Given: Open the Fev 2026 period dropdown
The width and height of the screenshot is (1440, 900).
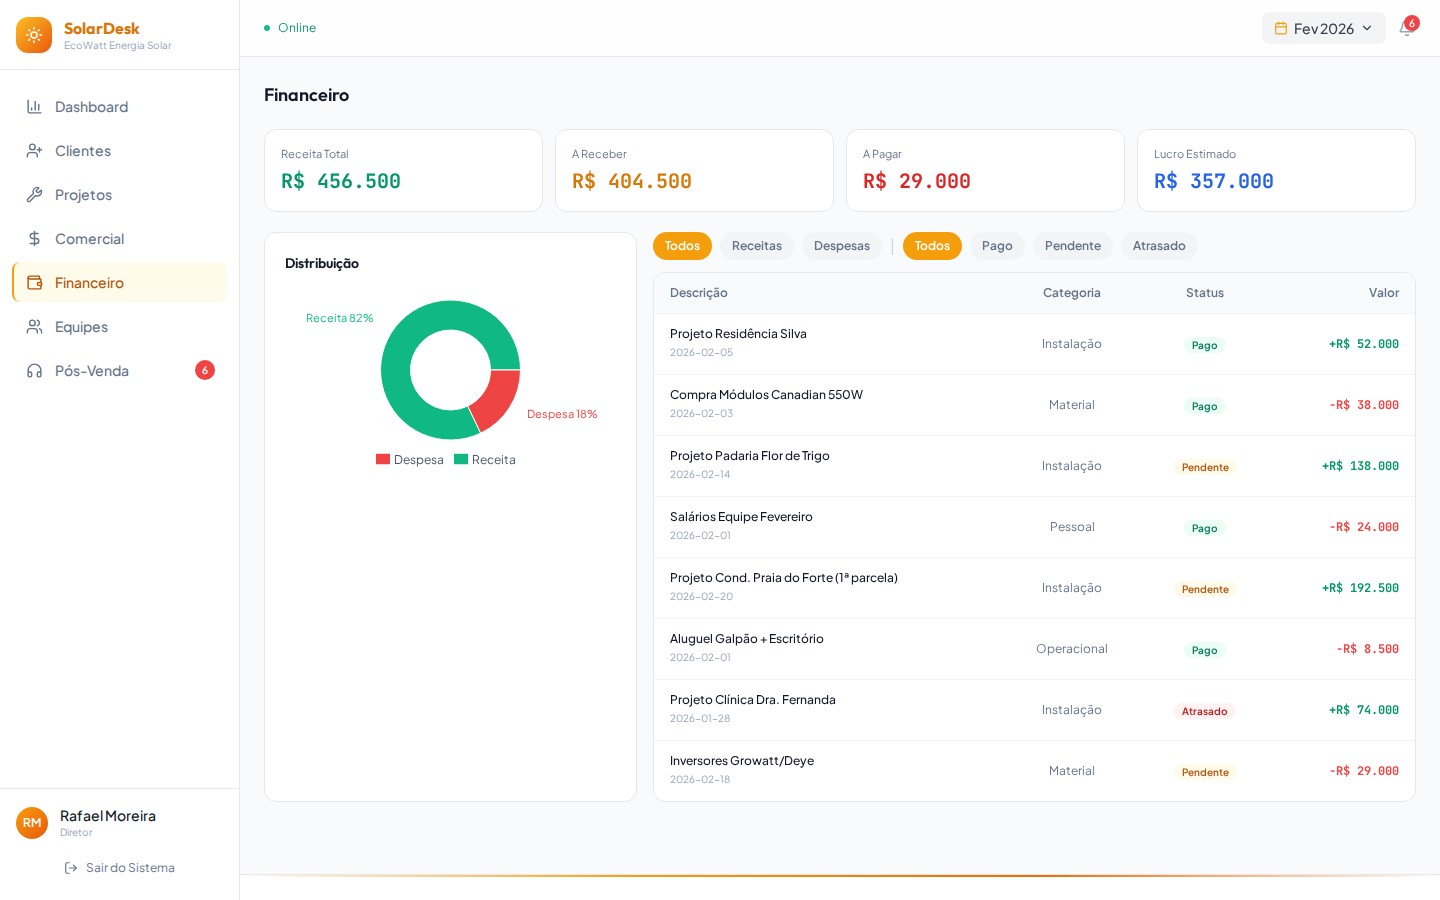Looking at the screenshot, I should (x=1323, y=29).
